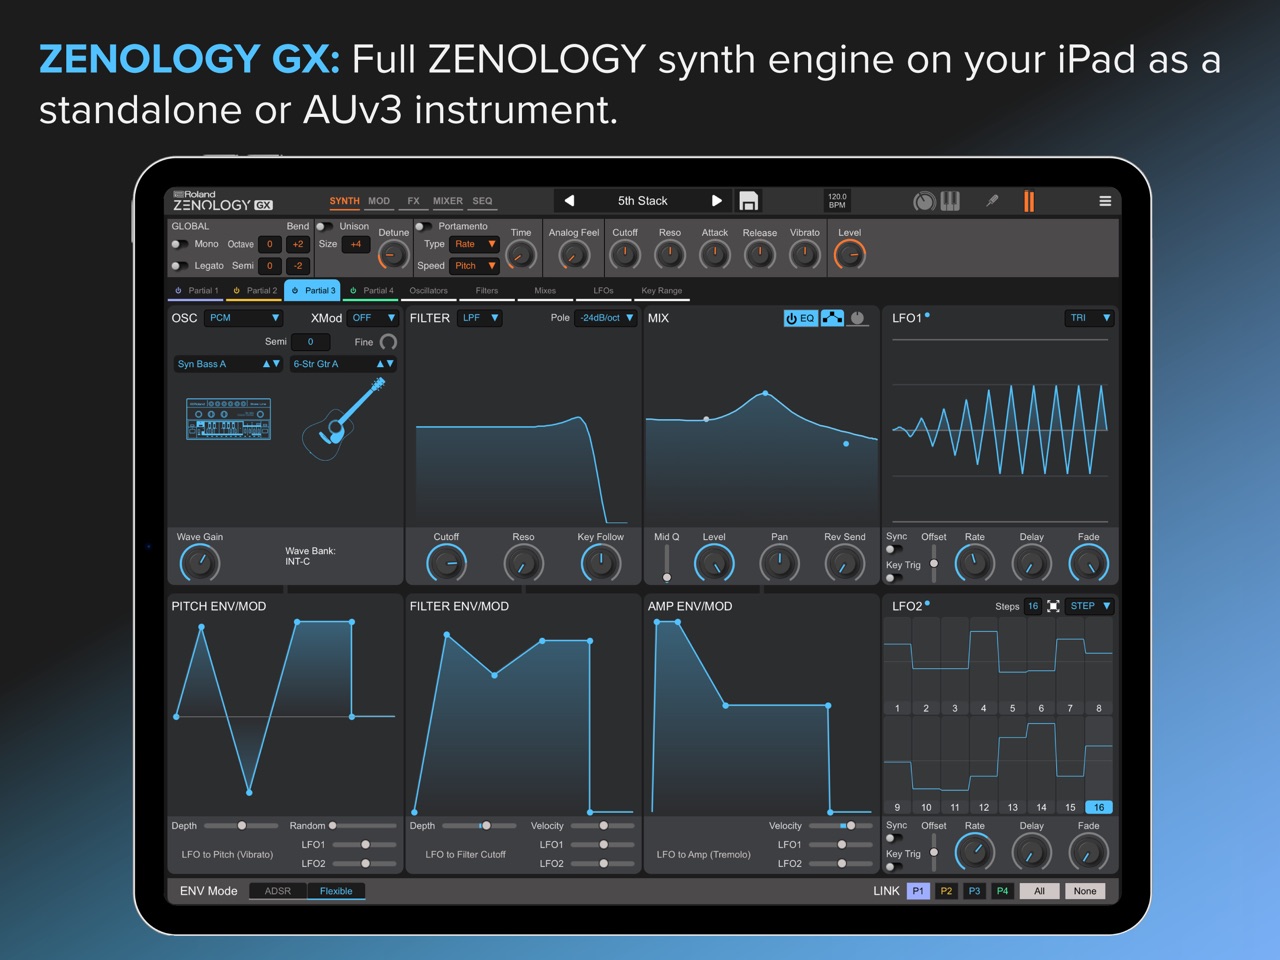1280x960 pixels.
Task: Click the LINK All button
Action: click(1039, 891)
